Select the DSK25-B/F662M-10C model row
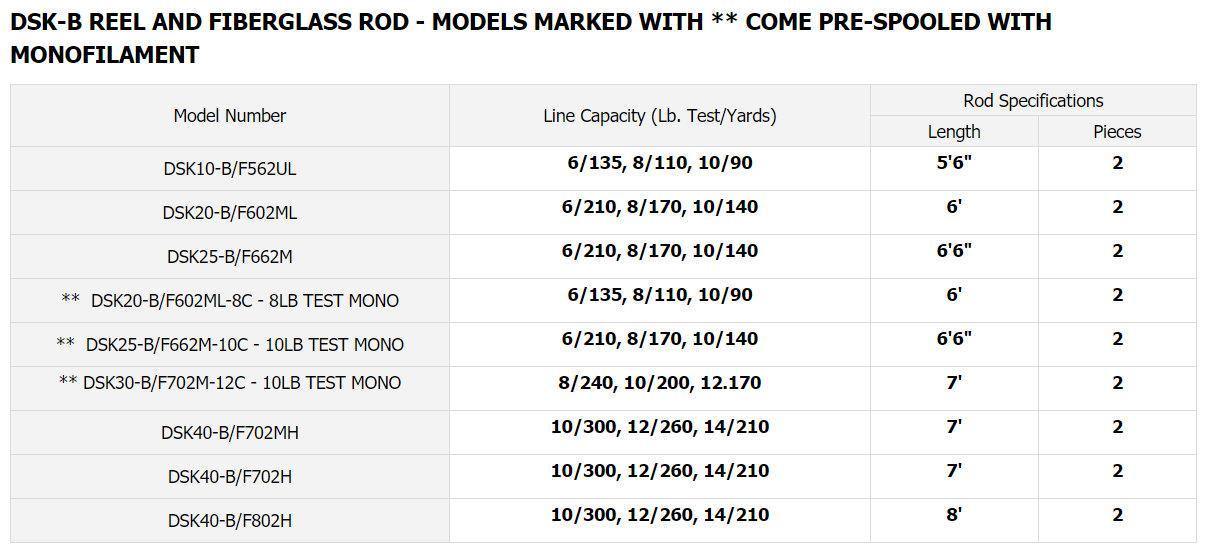The image size is (1209, 551). tap(229, 345)
